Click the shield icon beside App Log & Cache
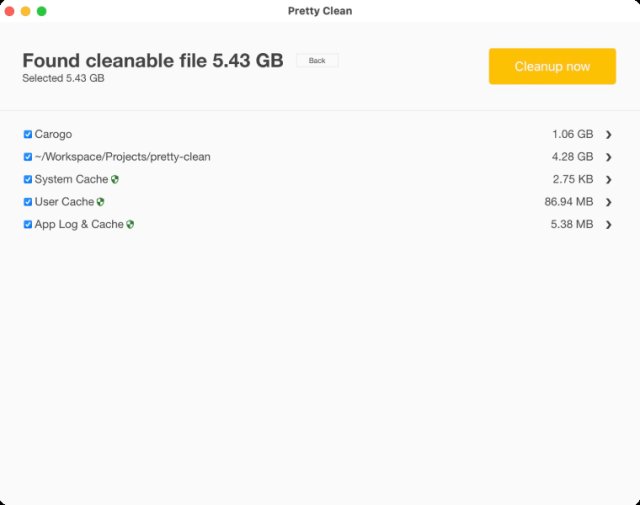 130,225
